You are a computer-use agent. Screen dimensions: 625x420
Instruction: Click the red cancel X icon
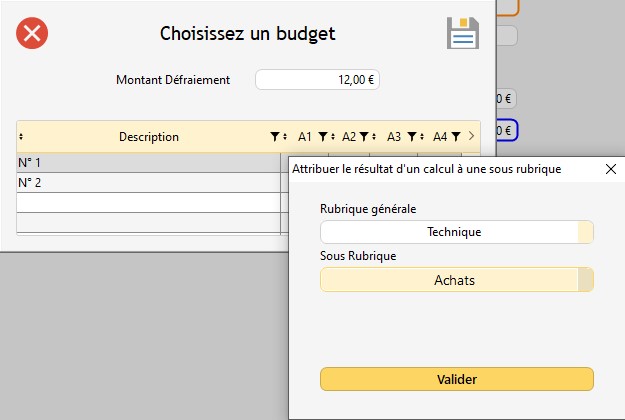32,34
